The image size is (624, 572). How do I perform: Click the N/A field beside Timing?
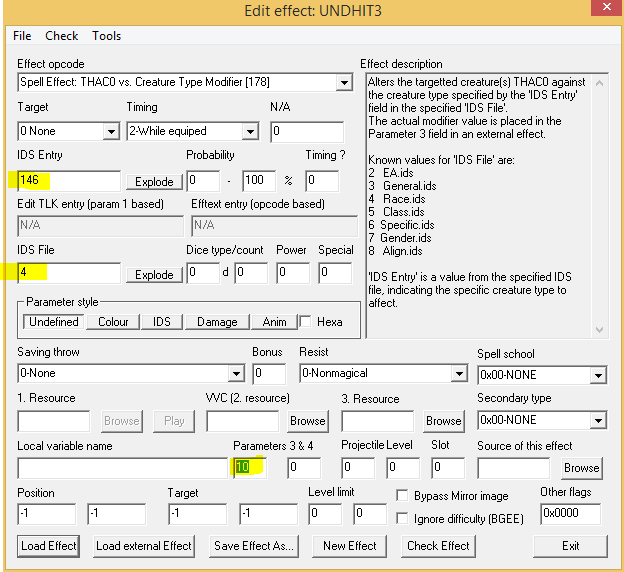[307, 132]
